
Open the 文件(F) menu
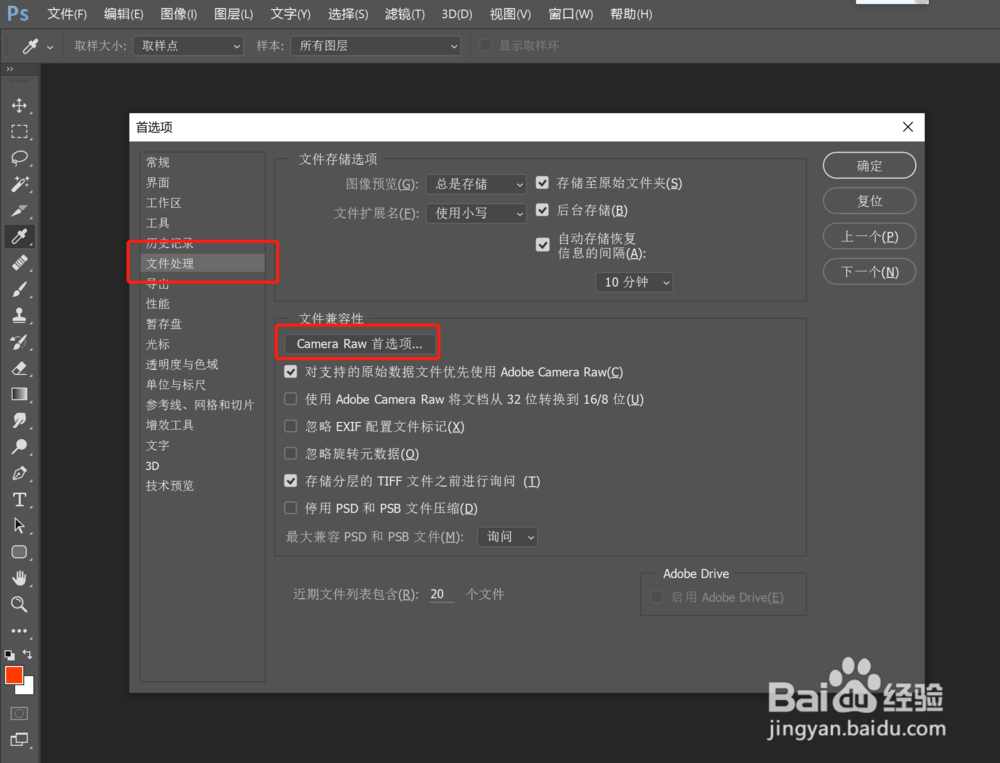(67, 14)
